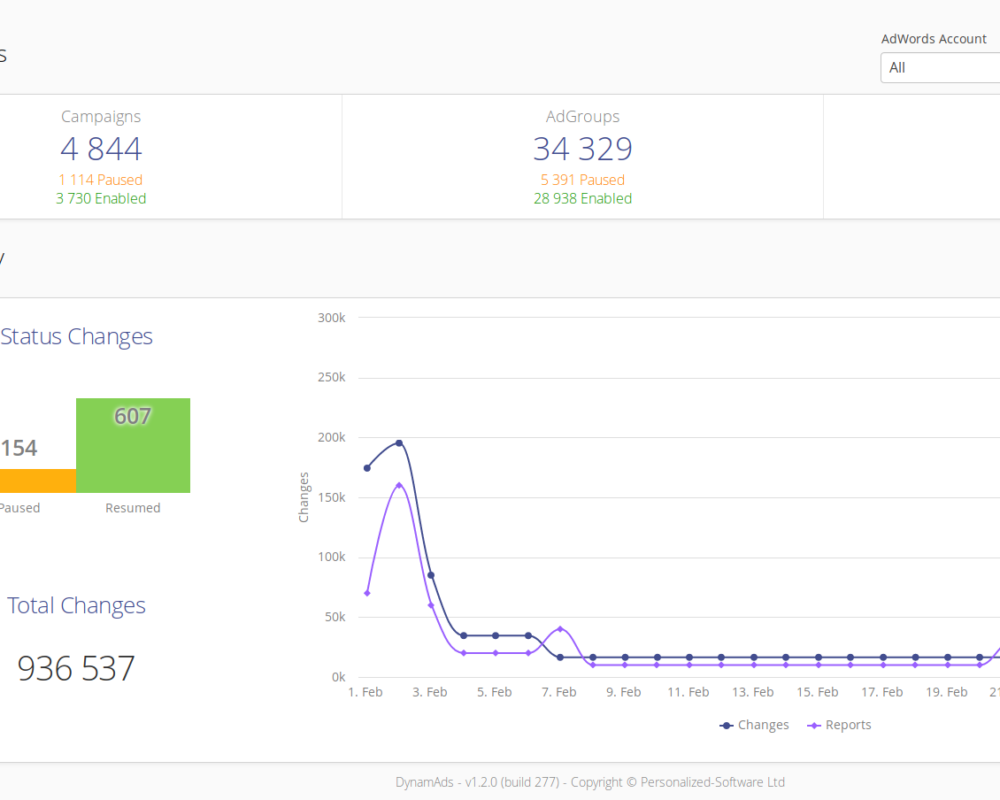1000x800 pixels.
Task: Toggle the Changes series in legend
Action: point(754,725)
